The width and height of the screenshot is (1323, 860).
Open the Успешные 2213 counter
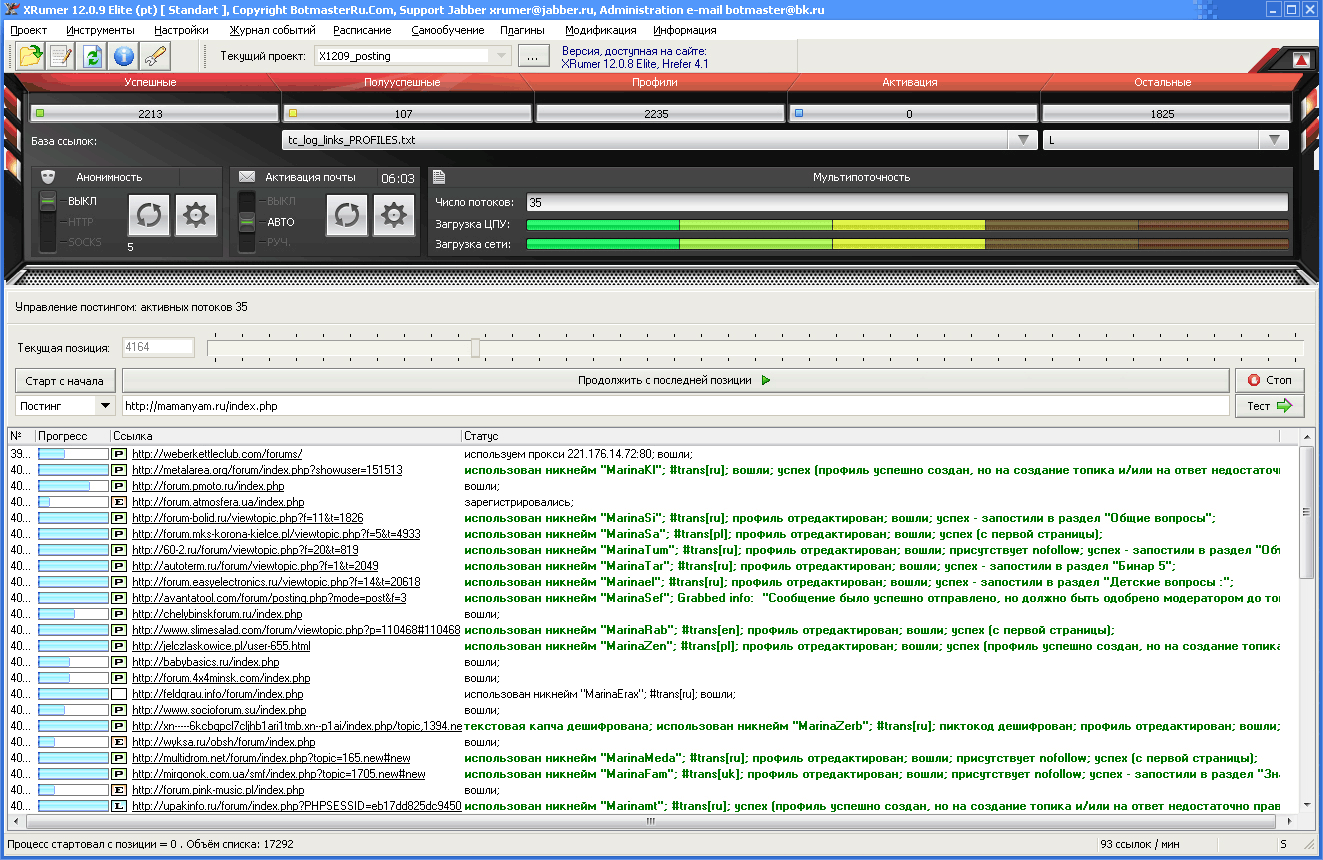pos(154,114)
